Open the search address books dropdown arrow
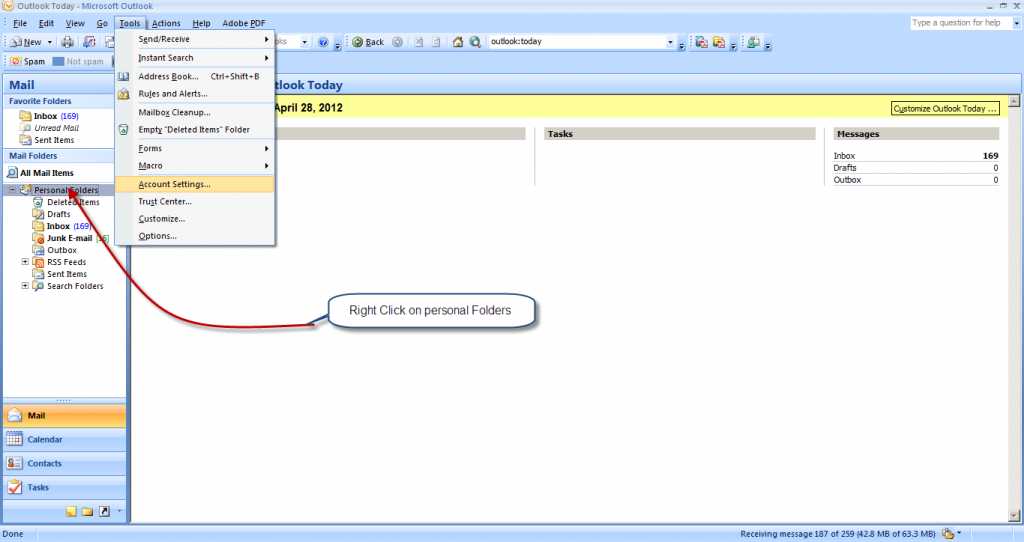1024x542 pixels. [305, 42]
